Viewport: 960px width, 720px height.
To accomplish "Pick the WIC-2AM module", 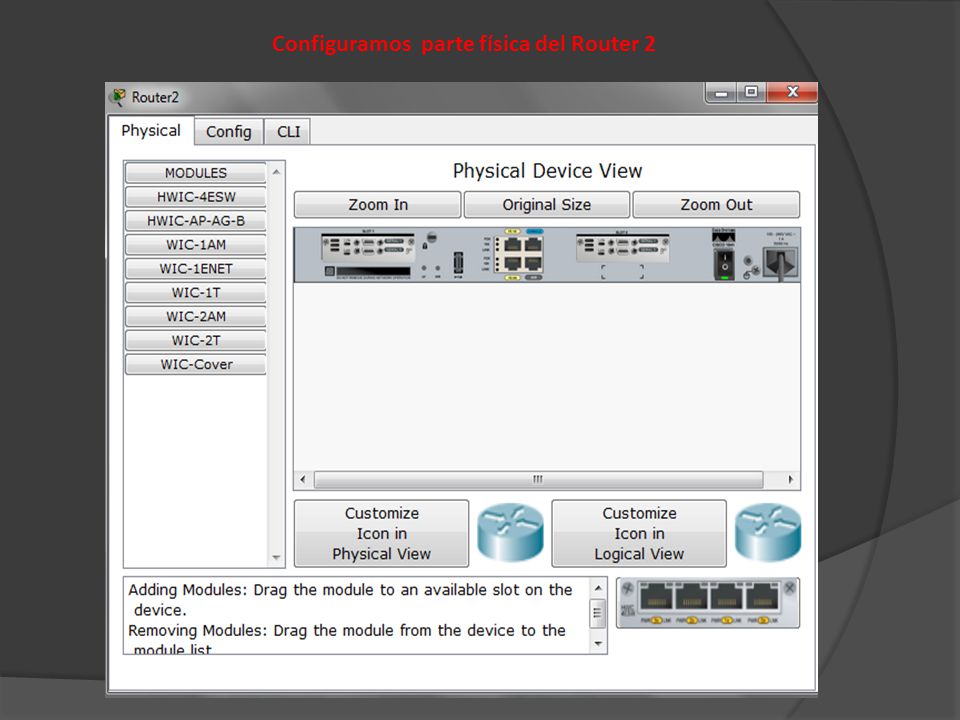I will 196,317.
